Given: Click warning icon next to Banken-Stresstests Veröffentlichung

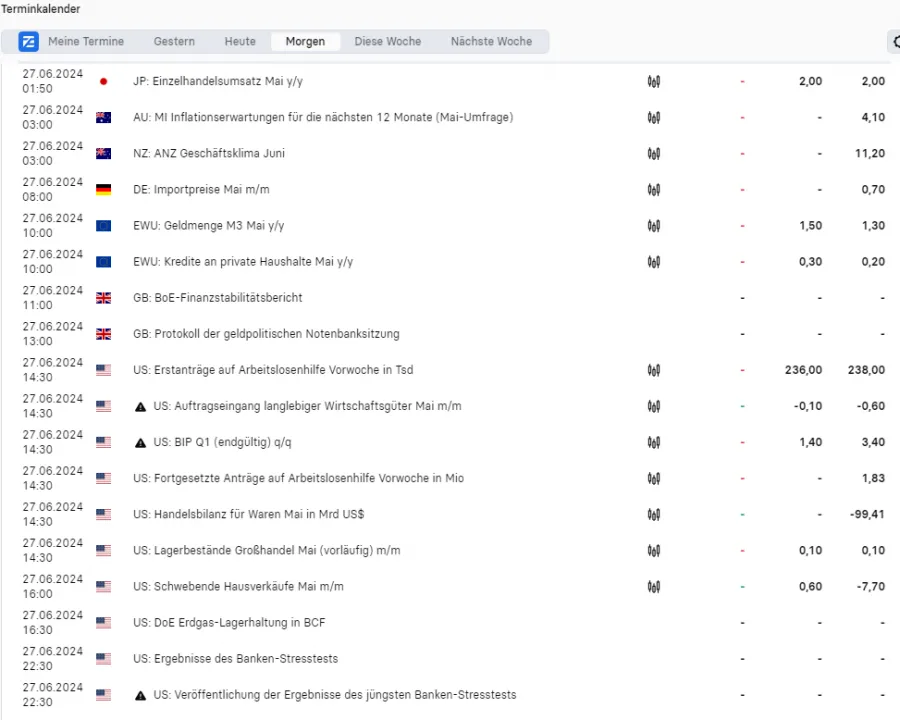Looking at the screenshot, I should (140, 695).
